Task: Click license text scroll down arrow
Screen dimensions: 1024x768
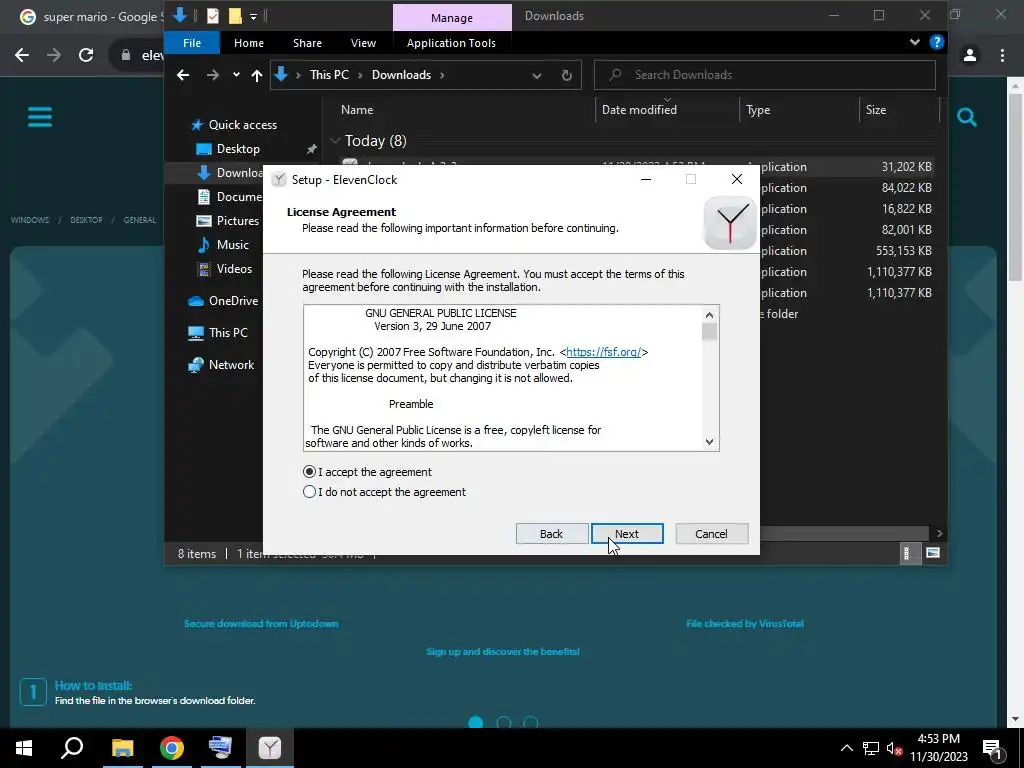Action: coord(709,442)
